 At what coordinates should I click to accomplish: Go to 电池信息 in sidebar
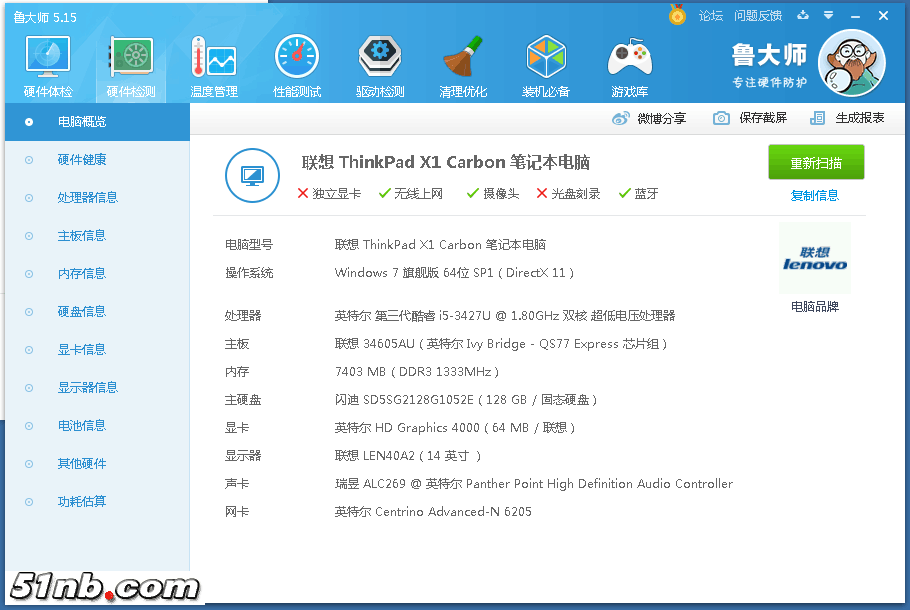82,426
